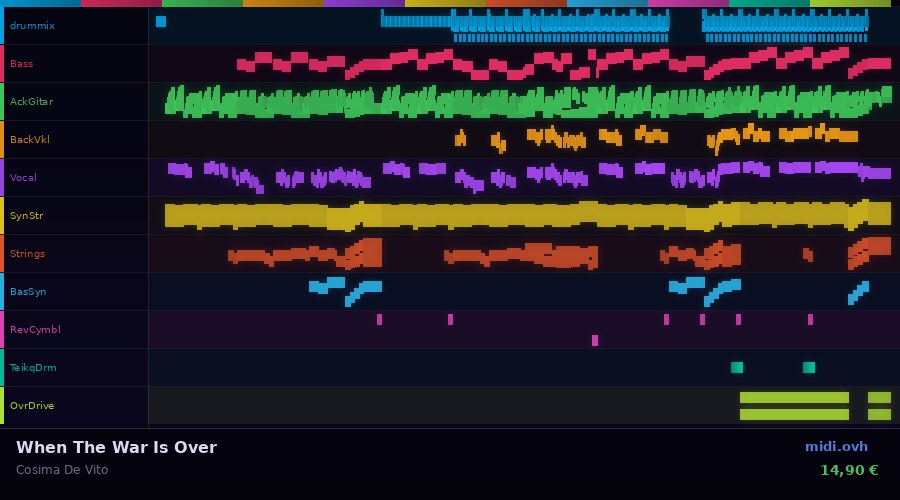
Task: Click the TeikqDrm track name
Action: tap(33, 368)
